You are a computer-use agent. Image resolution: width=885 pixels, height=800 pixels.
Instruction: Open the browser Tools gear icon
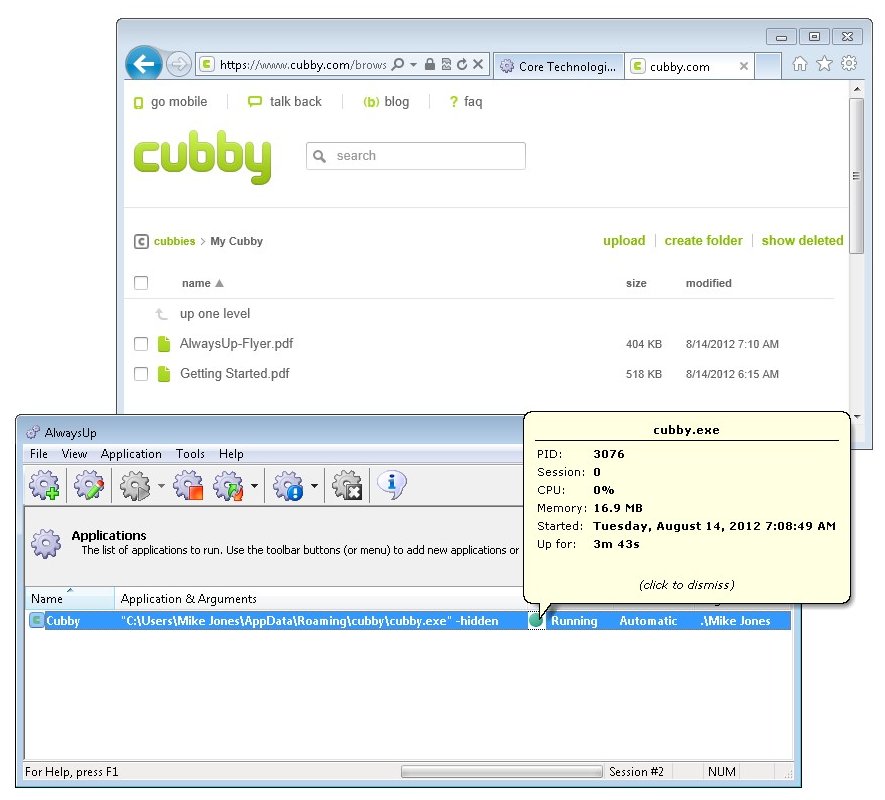[849, 63]
